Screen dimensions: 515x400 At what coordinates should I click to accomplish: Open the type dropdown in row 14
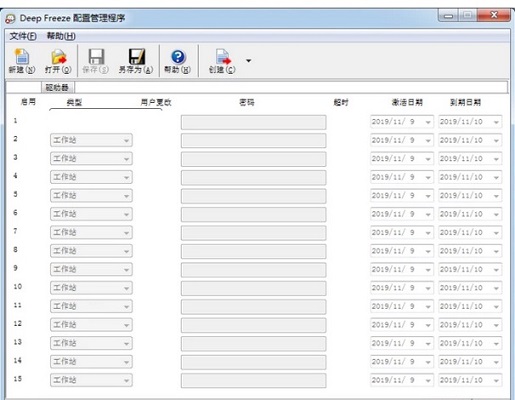coord(91,362)
